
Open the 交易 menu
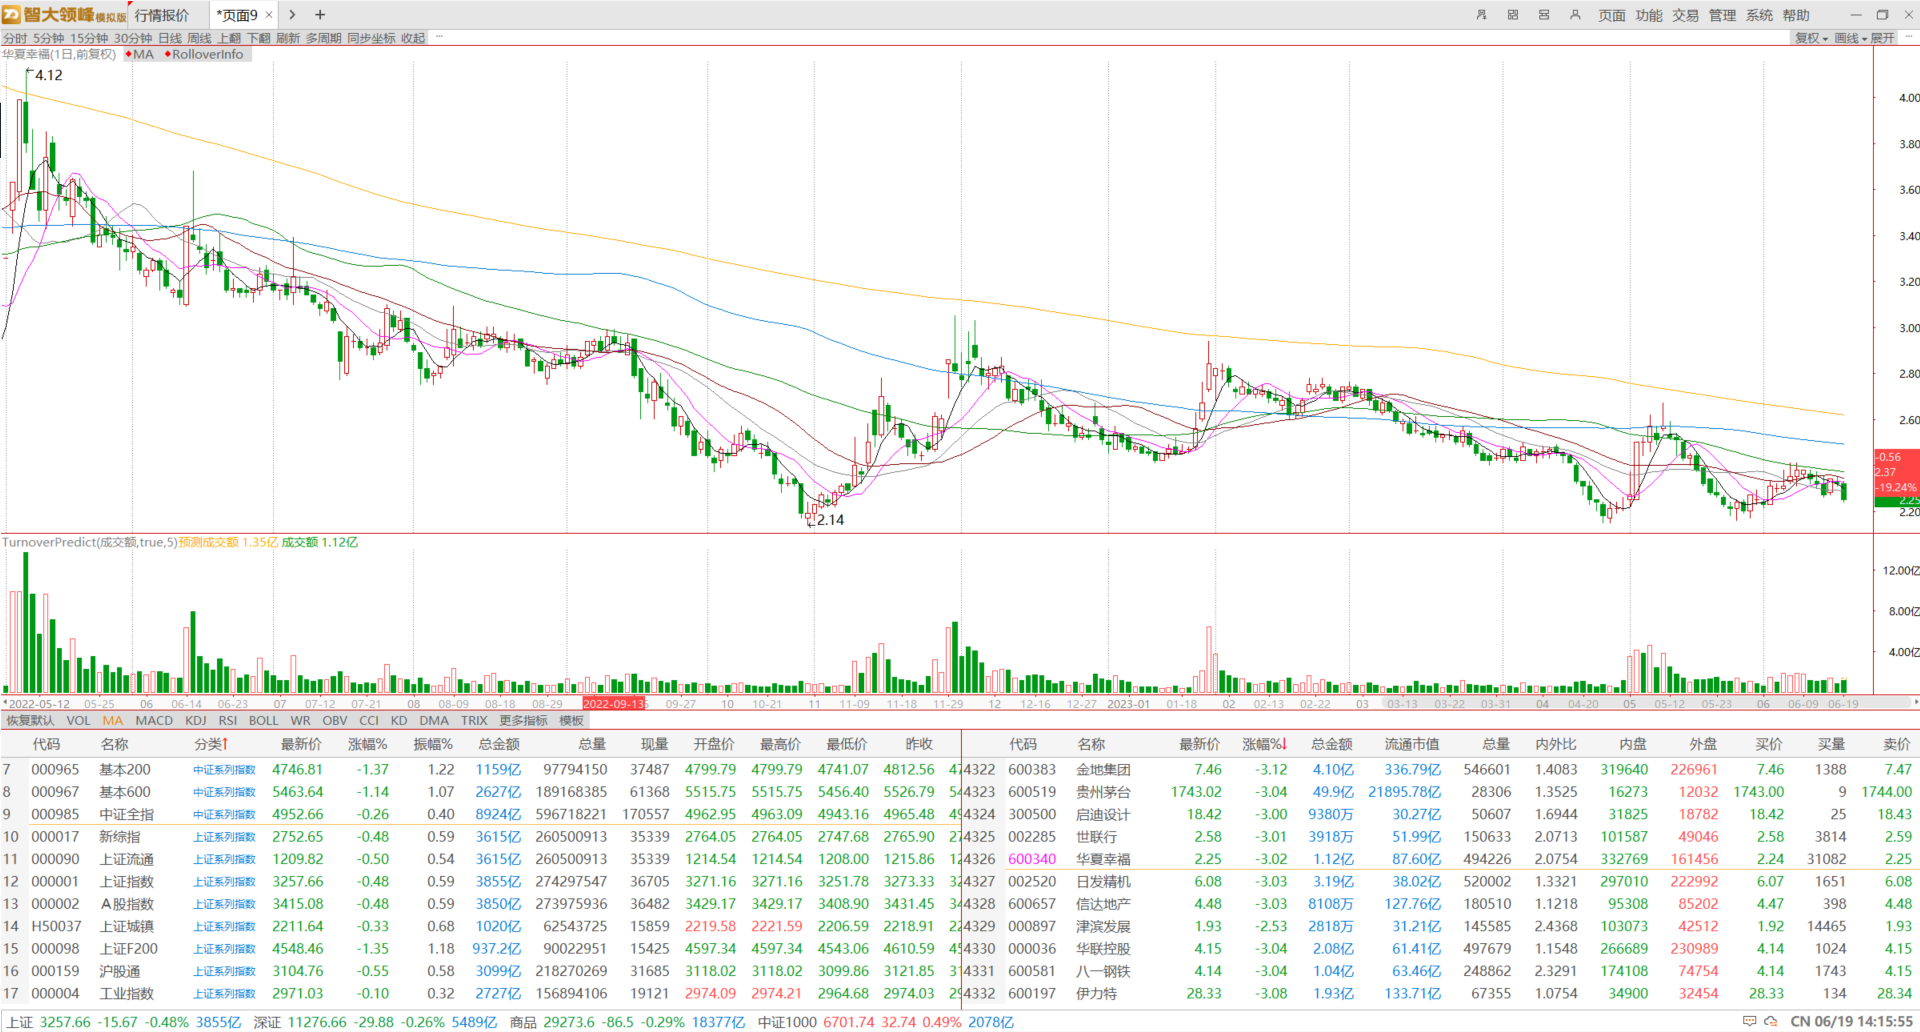pyautogui.click(x=1686, y=15)
